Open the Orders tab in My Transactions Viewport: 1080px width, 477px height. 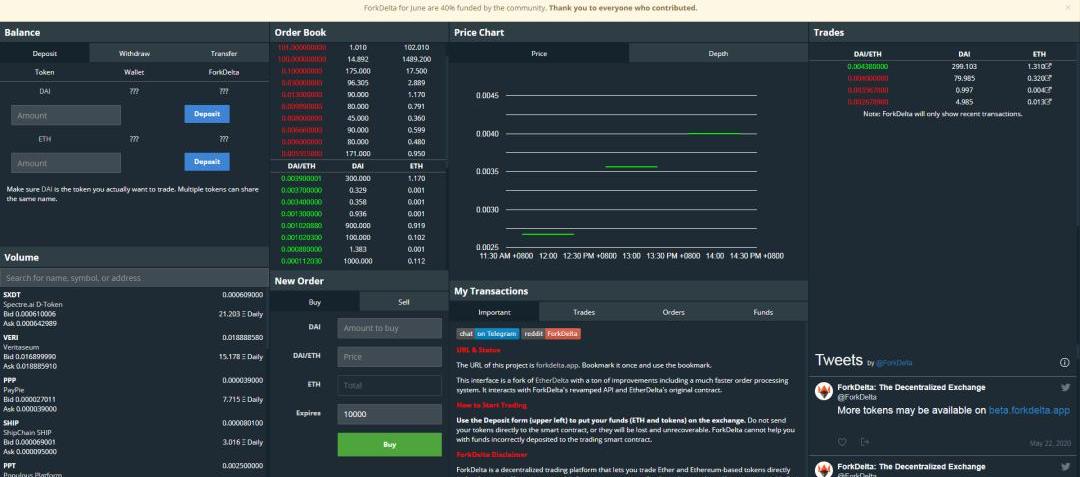pos(674,312)
